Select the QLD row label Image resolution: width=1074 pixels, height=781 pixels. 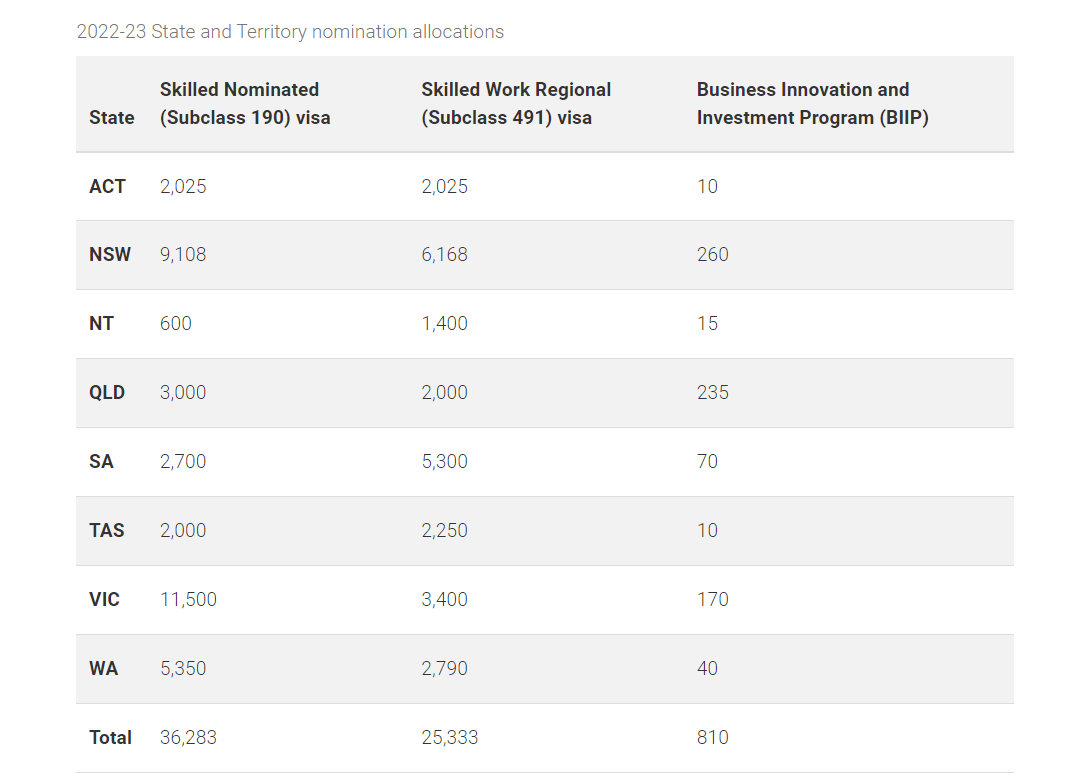click(x=107, y=393)
